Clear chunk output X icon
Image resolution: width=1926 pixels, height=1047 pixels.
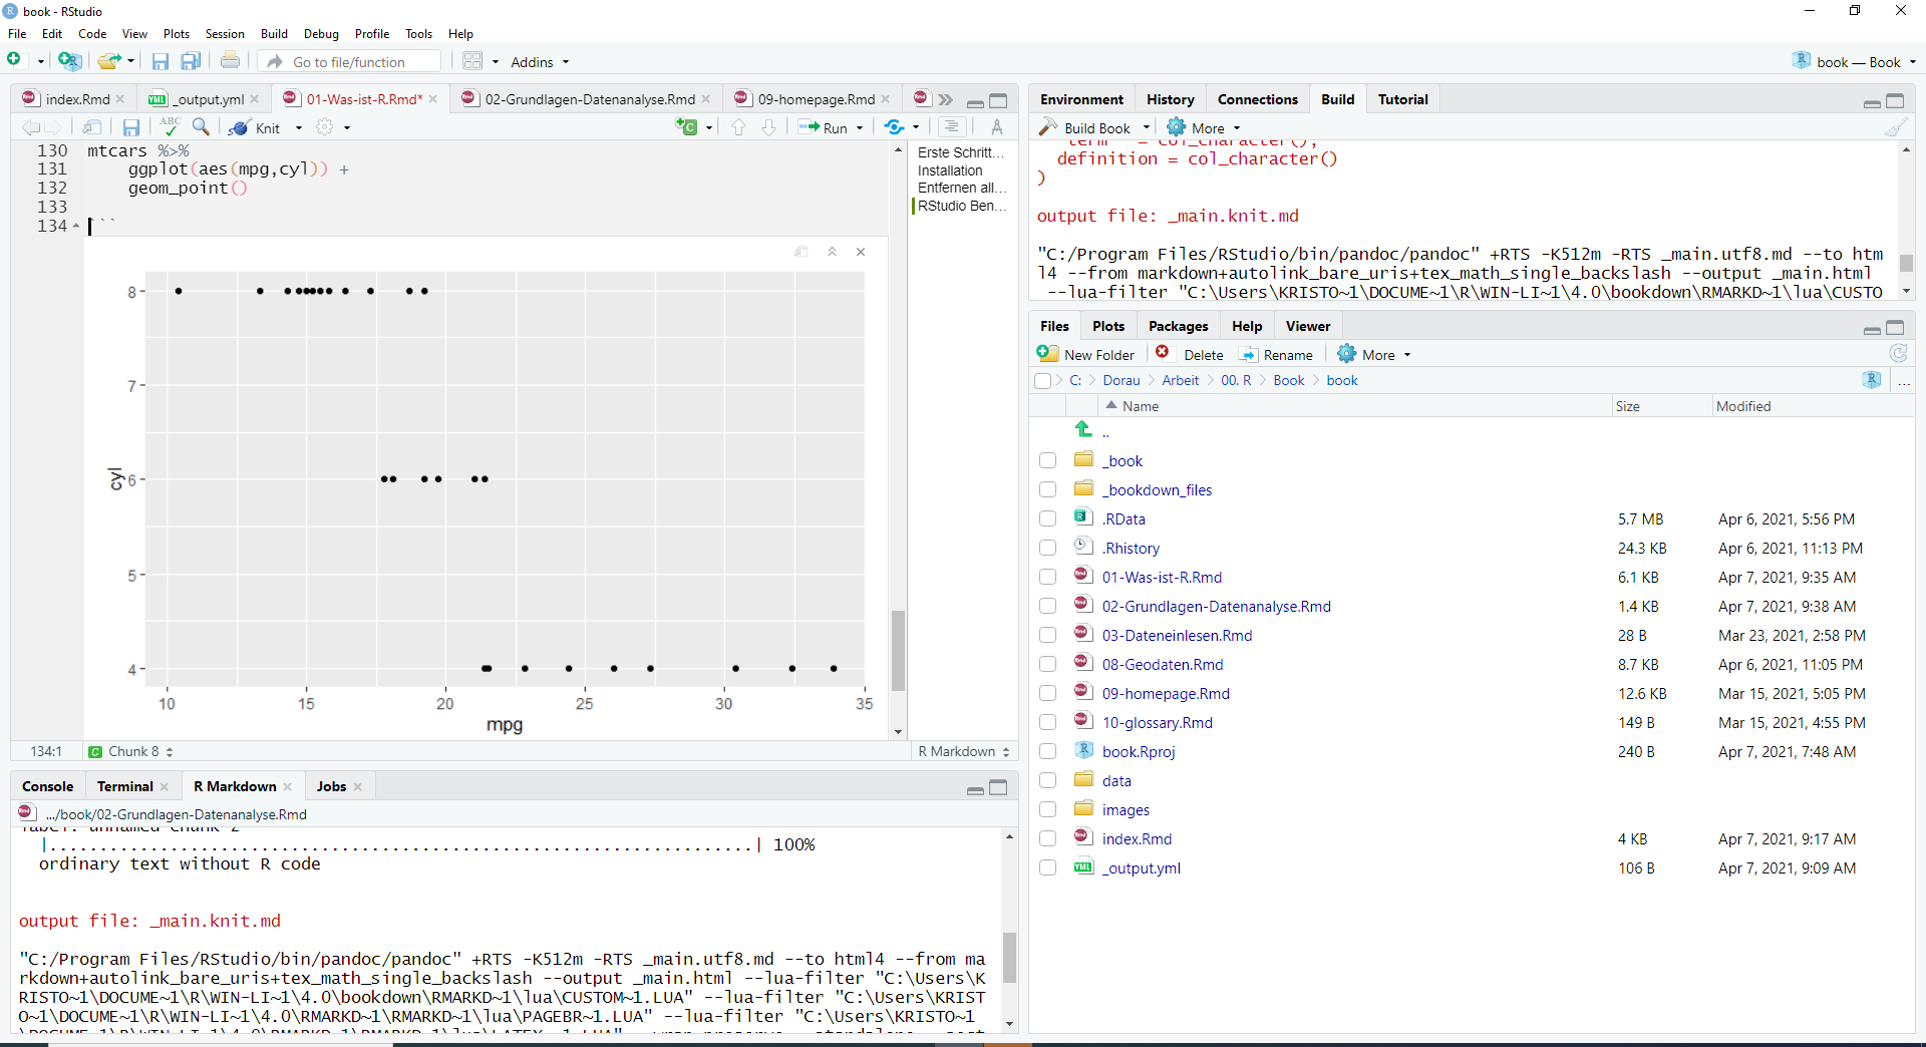(861, 252)
